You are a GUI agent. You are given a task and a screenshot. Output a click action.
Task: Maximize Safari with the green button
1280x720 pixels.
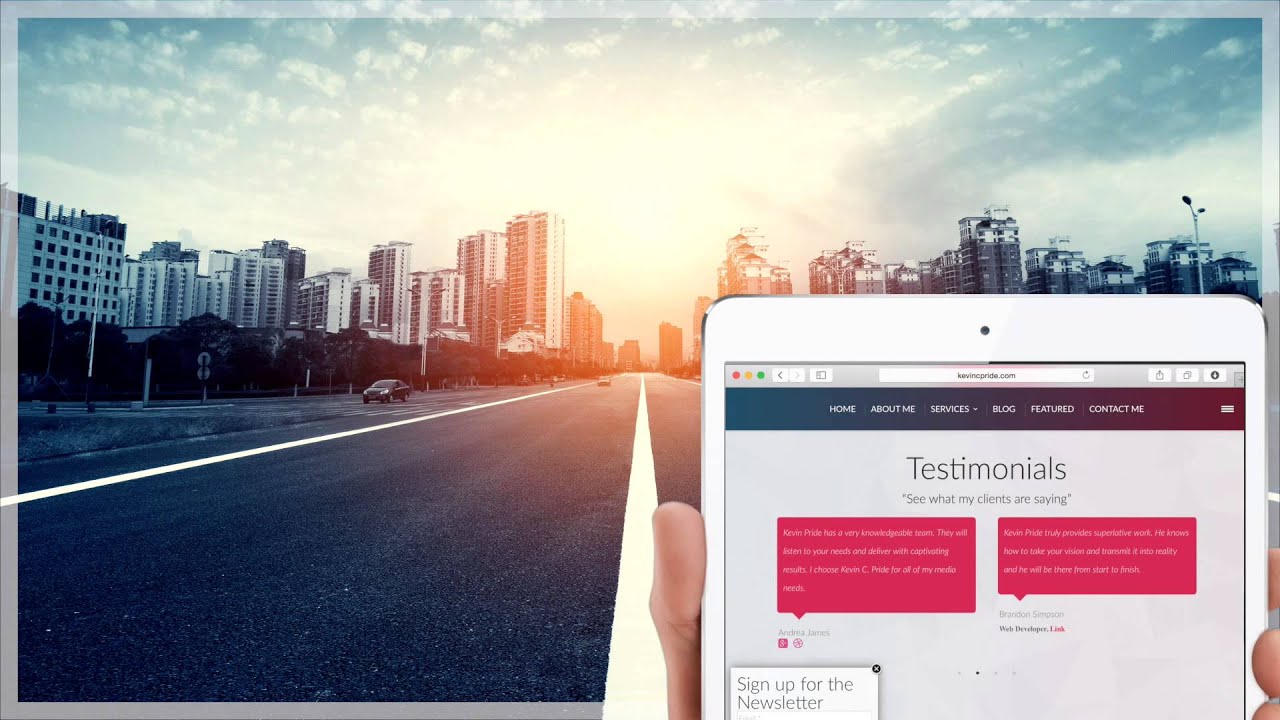click(761, 375)
